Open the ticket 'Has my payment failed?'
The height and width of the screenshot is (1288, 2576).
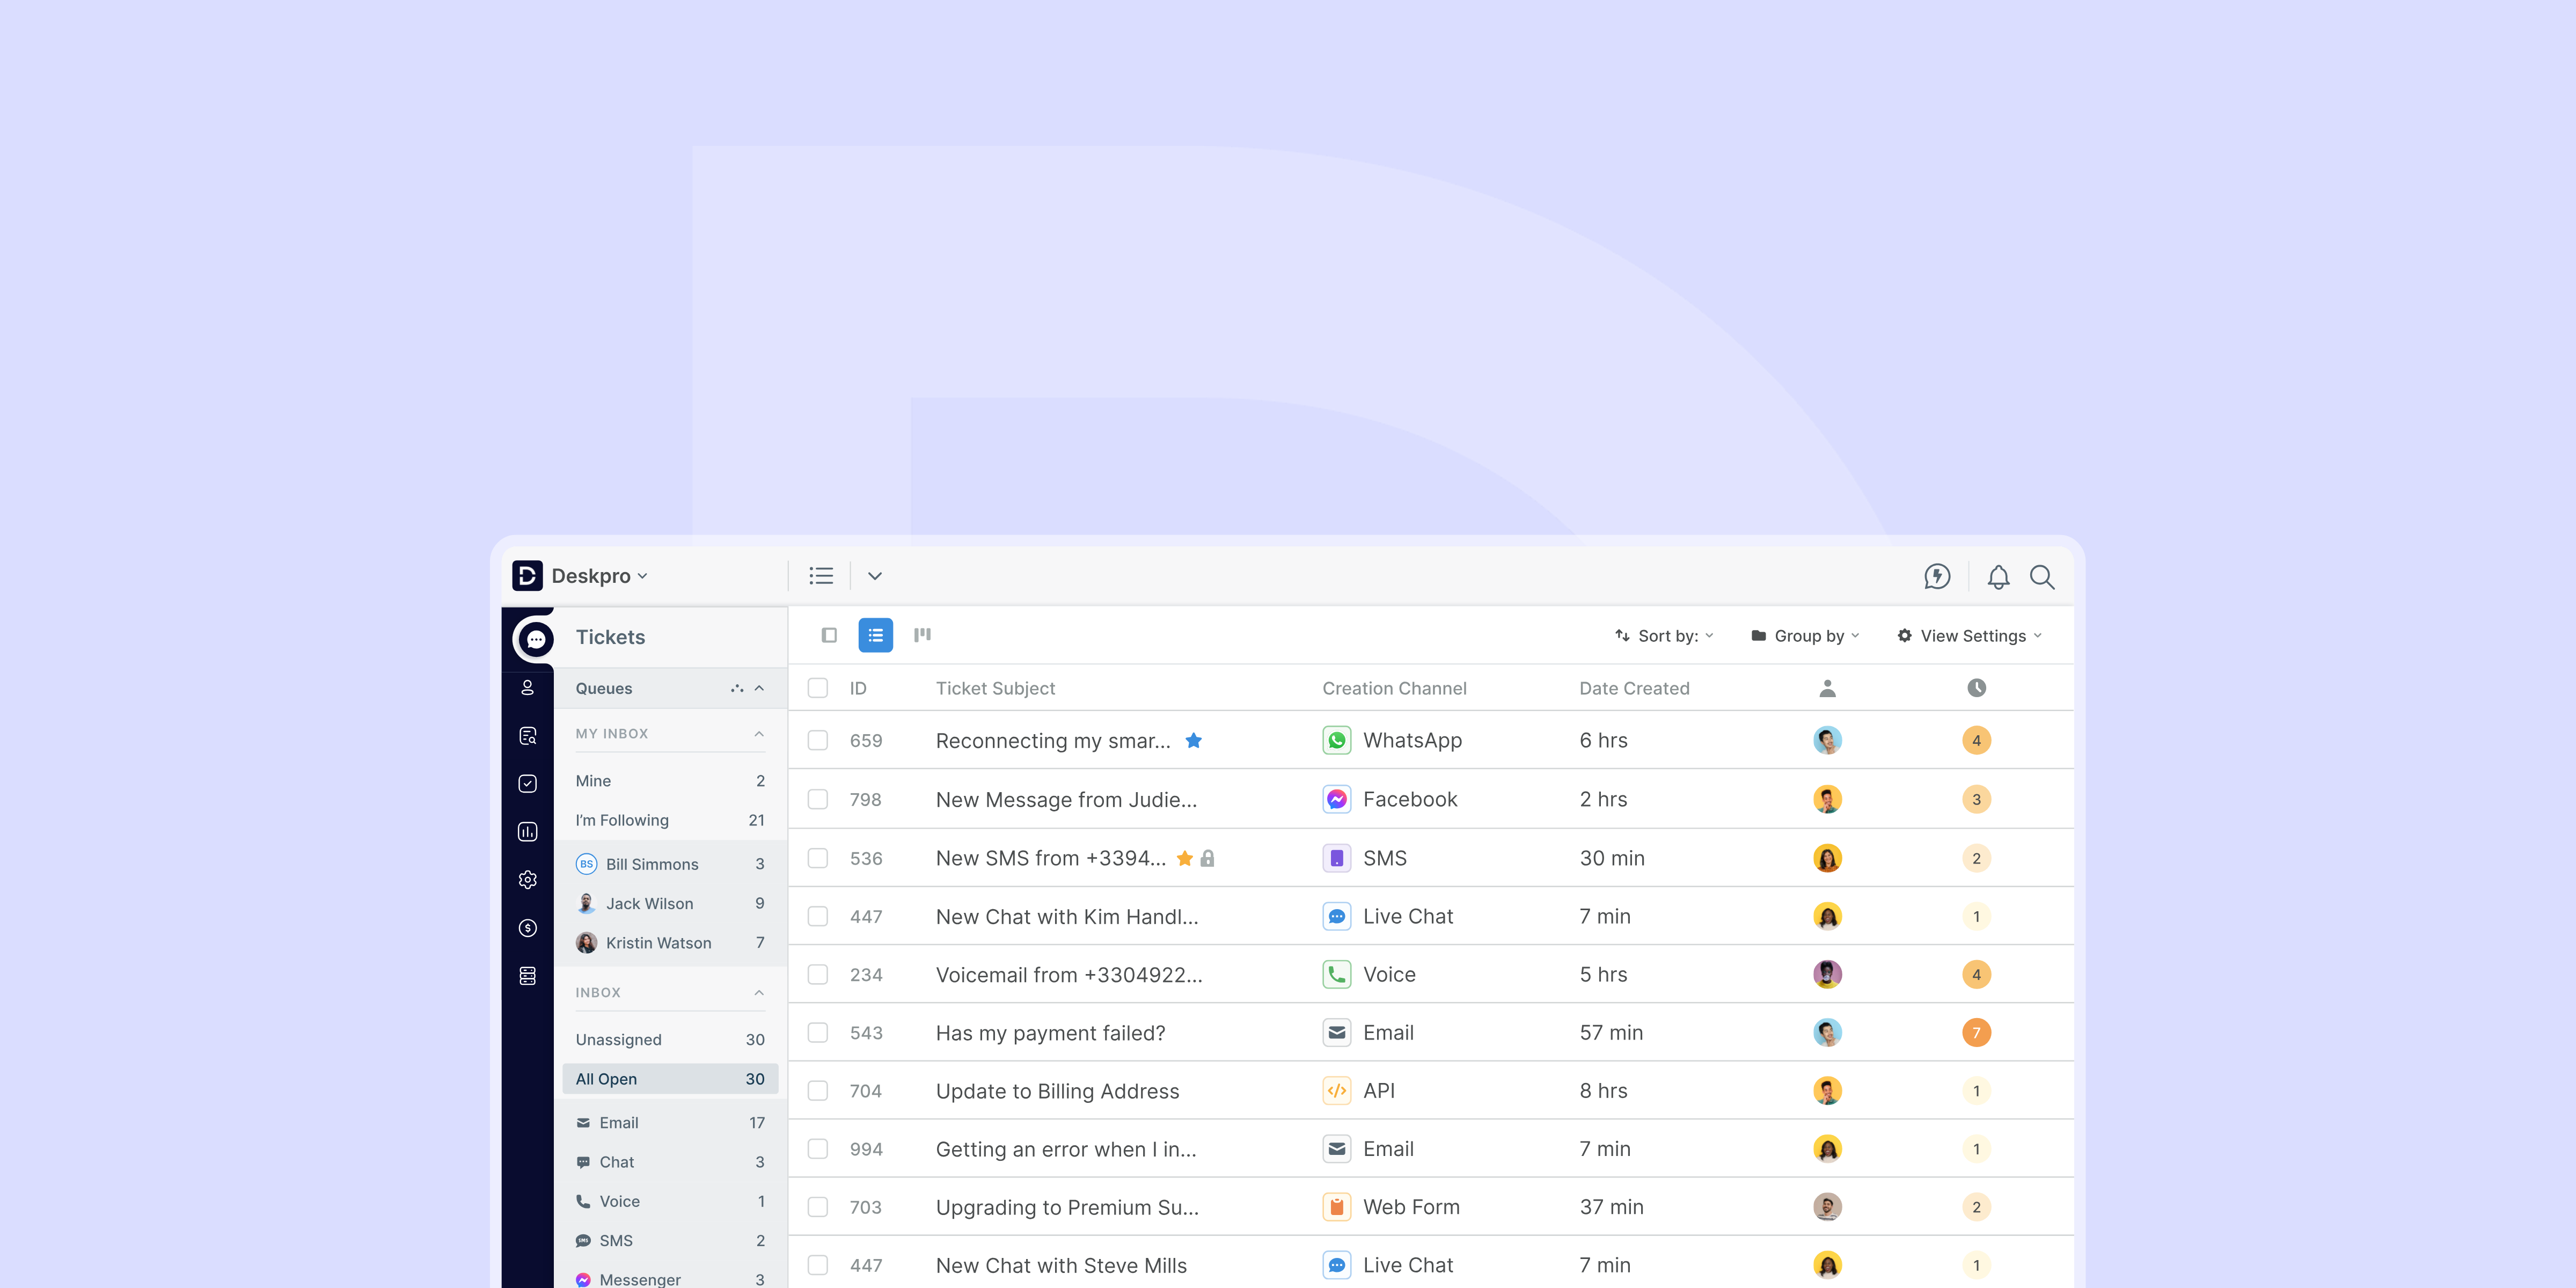point(1050,1032)
